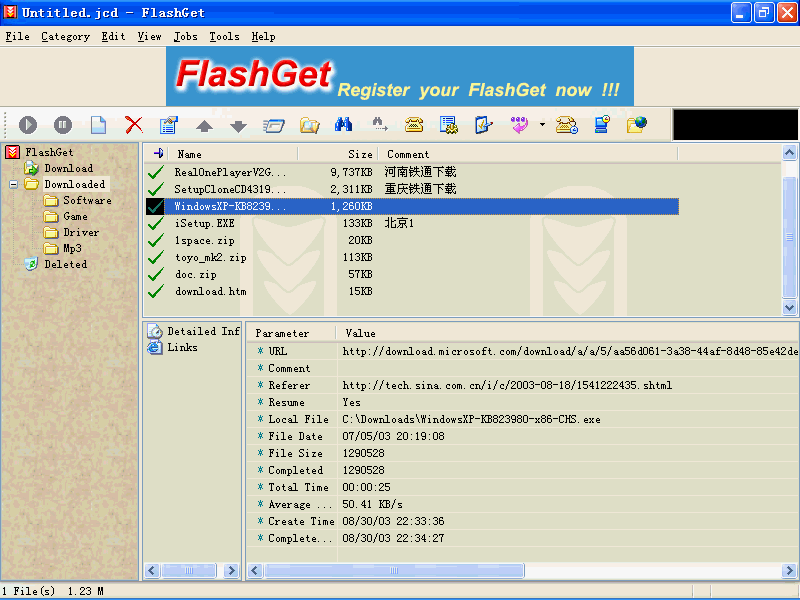Click the Open Folder toolbar icon
Screen dimensions: 800x600
coord(309,125)
